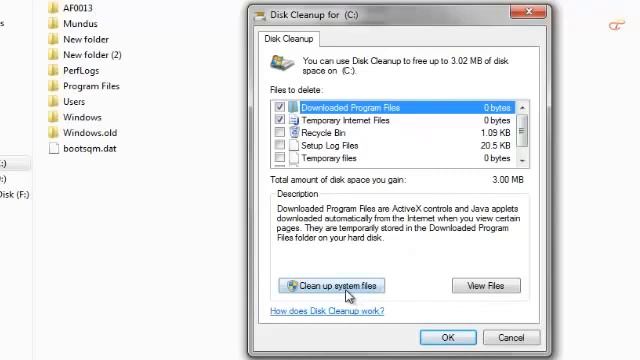The height and width of the screenshot is (360, 640).
Task: Click the files list scroll up arrow
Action: (x=522, y=108)
